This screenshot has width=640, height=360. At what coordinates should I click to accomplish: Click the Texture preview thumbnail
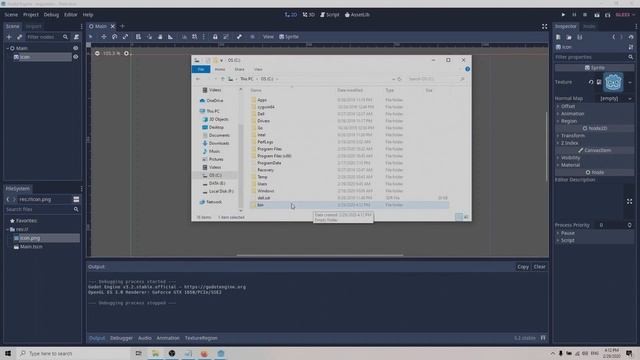[613, 82]
